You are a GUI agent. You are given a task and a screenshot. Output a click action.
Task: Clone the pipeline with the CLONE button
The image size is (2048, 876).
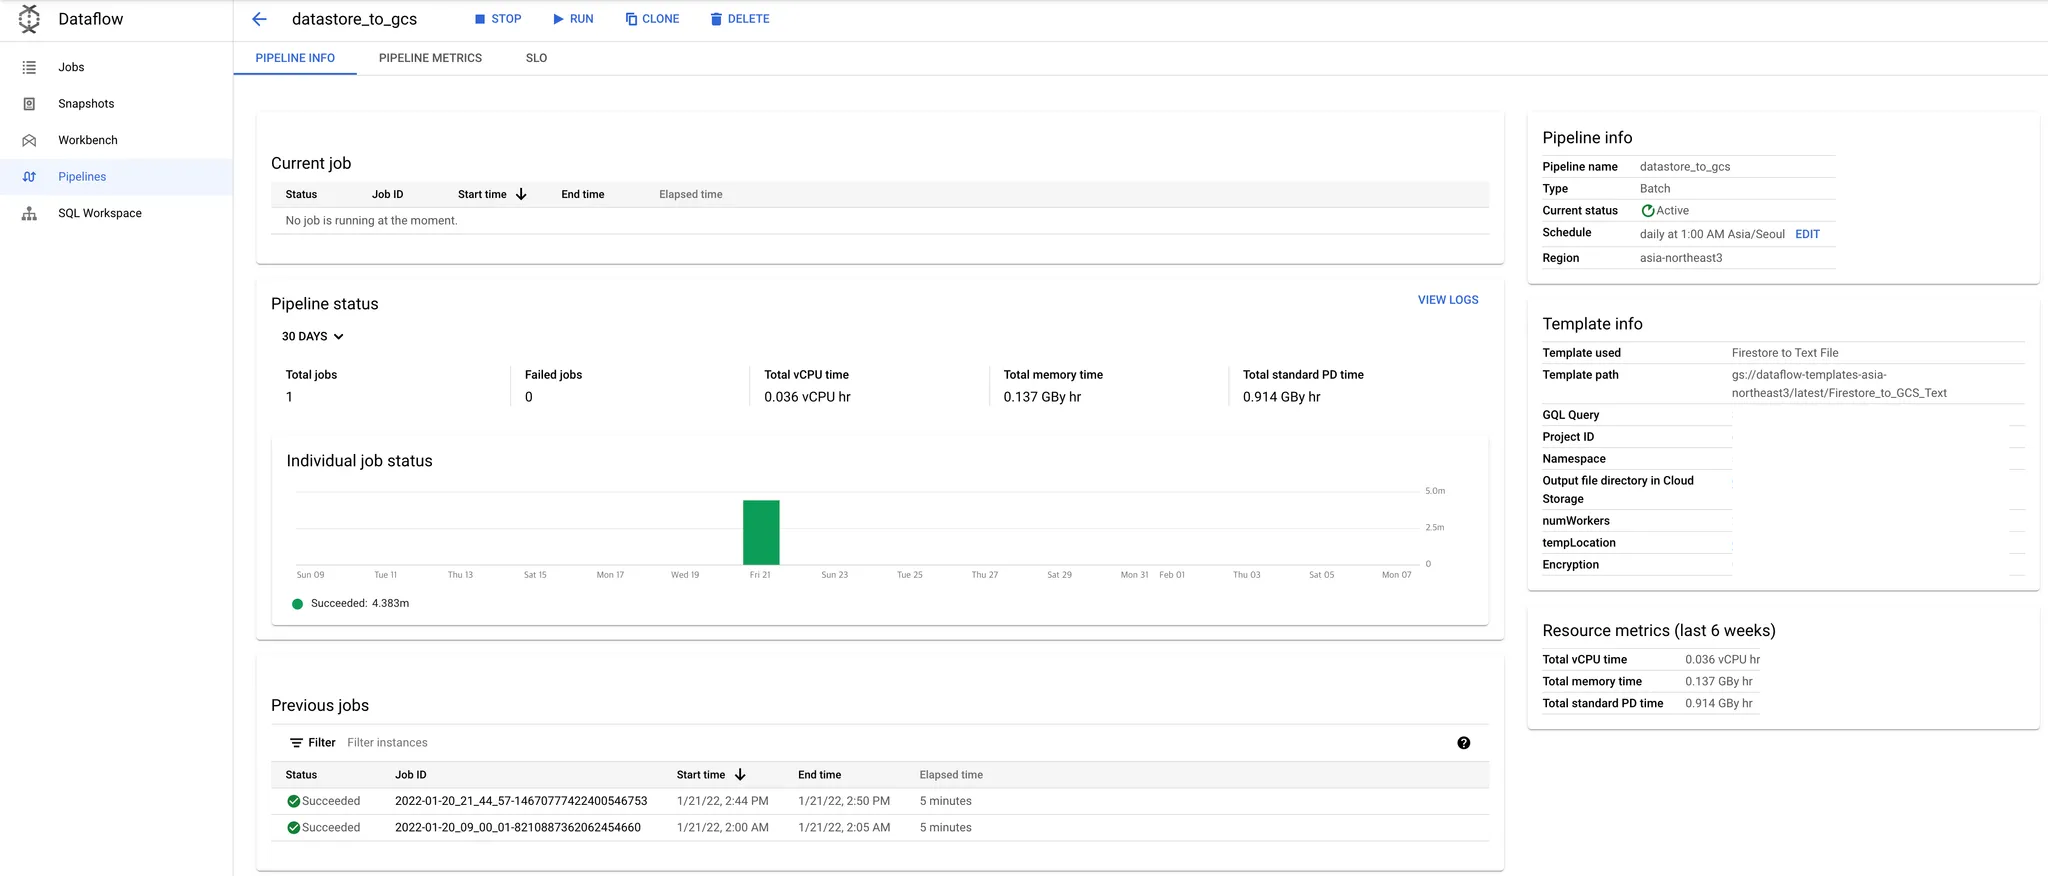coord(652,19)
